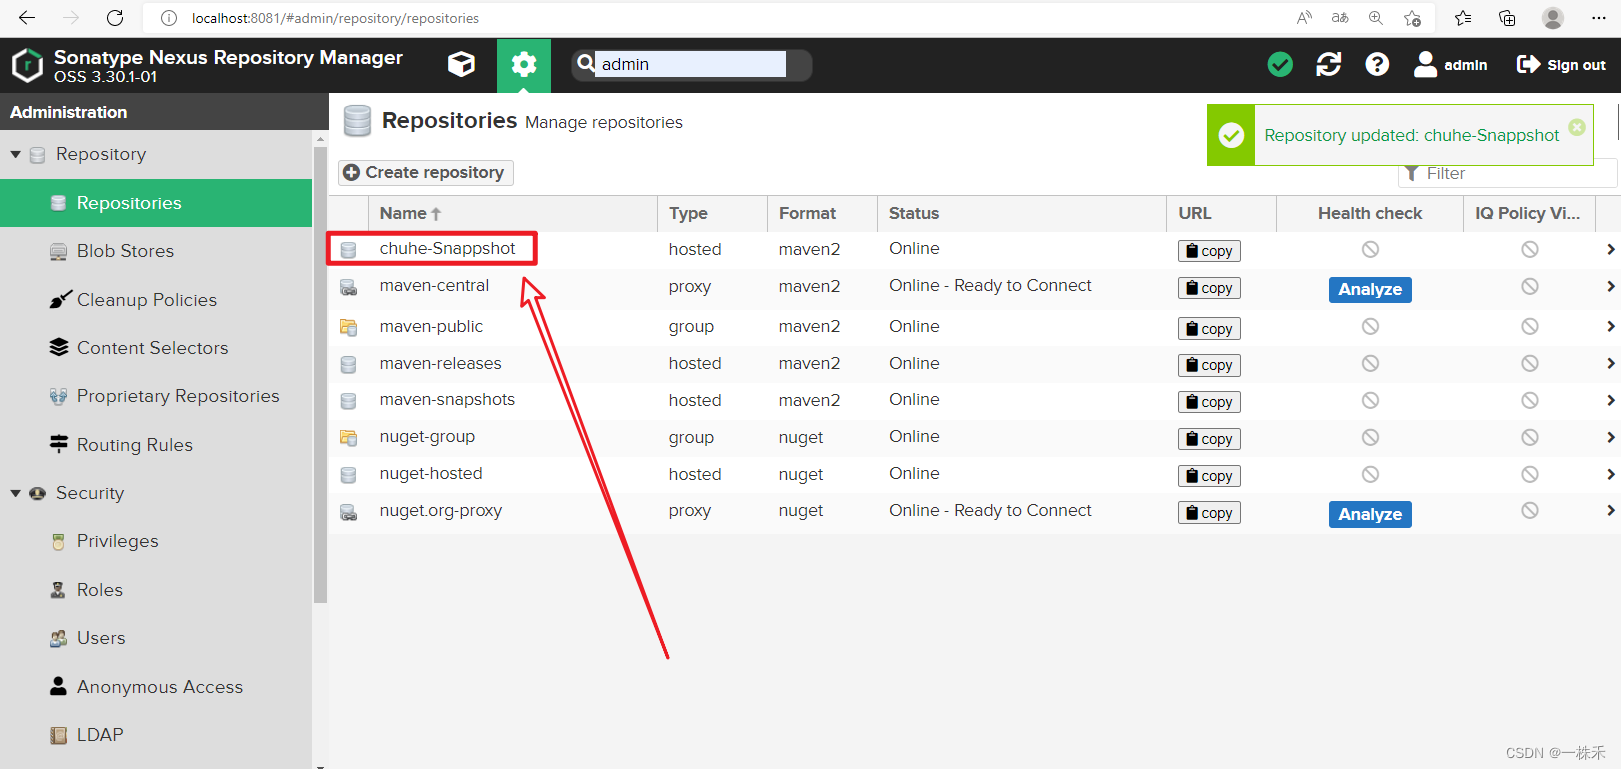1621x769 pixels.
Task: Copy the URL of nuget-group
Action: coord(1209,439)
